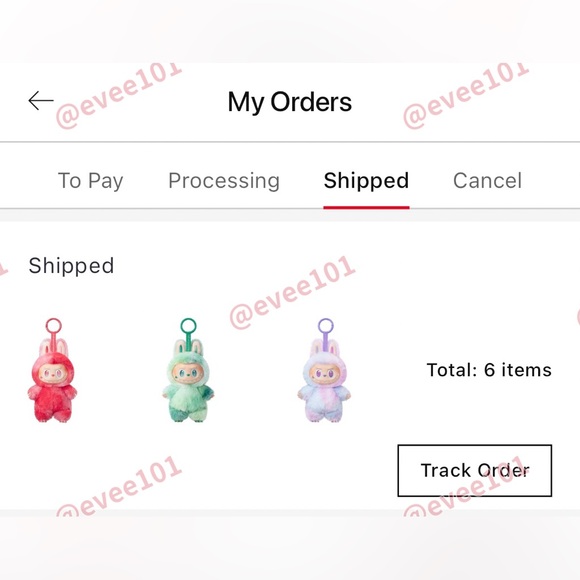The image size is (580, 580).
Task: Click the red keyring loop on first plush
Action: click(x=54, y=326)
